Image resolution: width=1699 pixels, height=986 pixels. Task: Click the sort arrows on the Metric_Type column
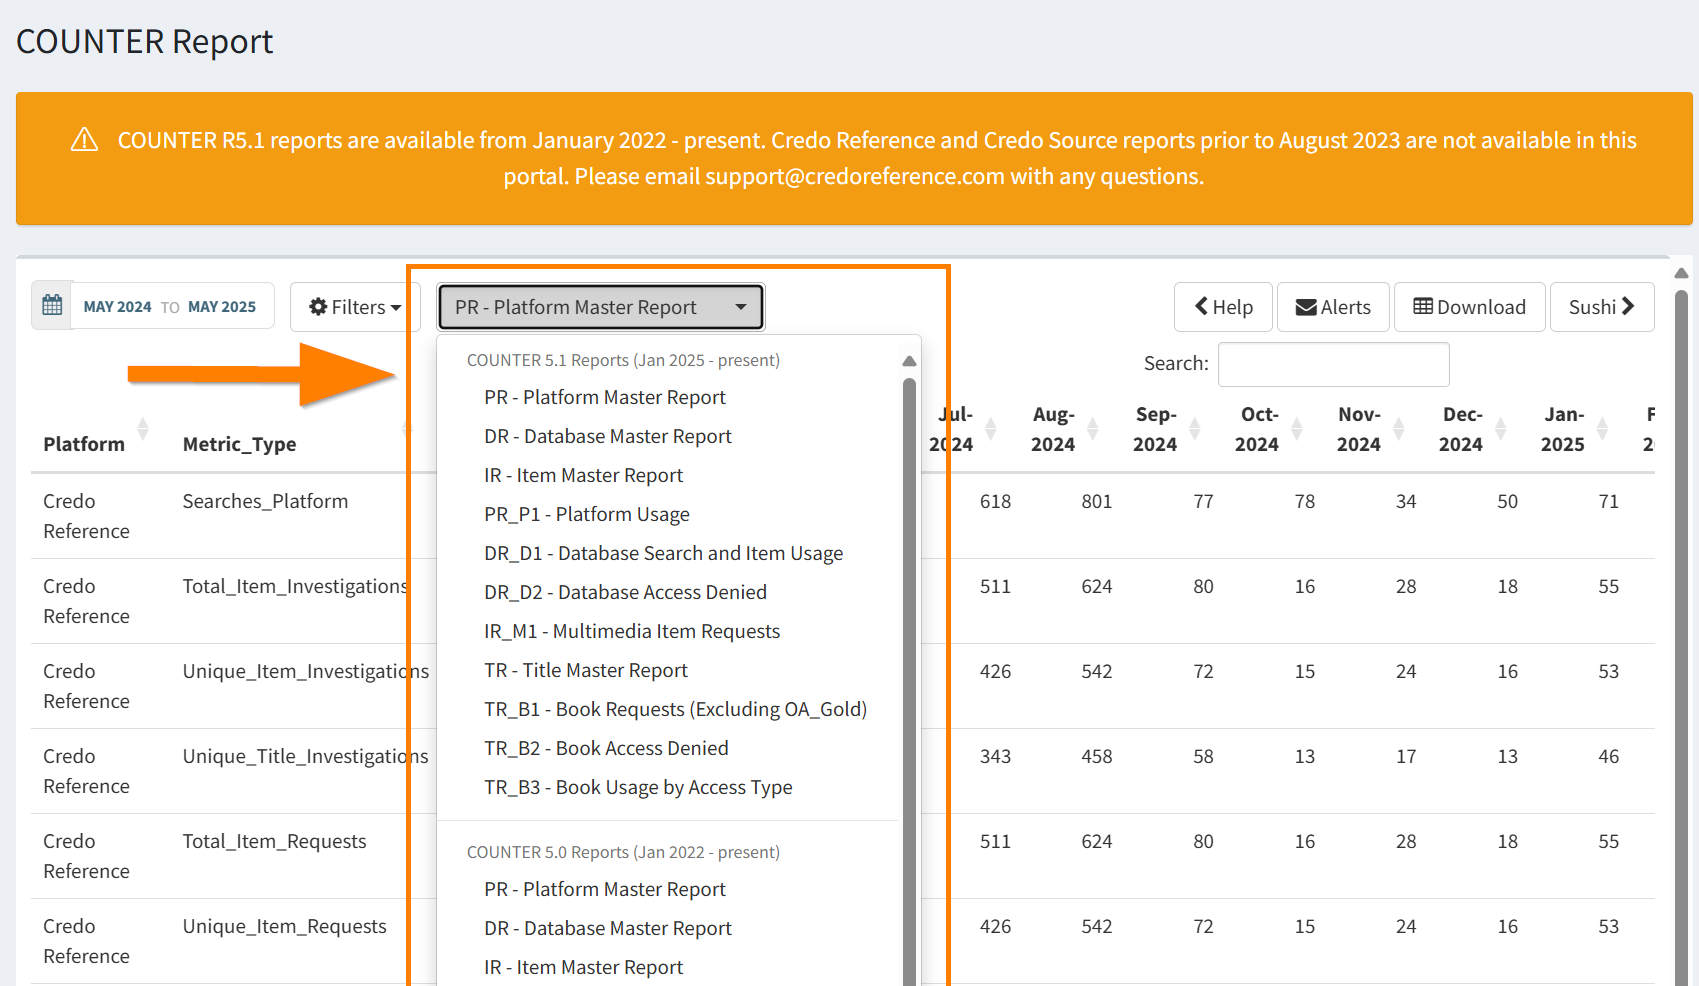409,430
